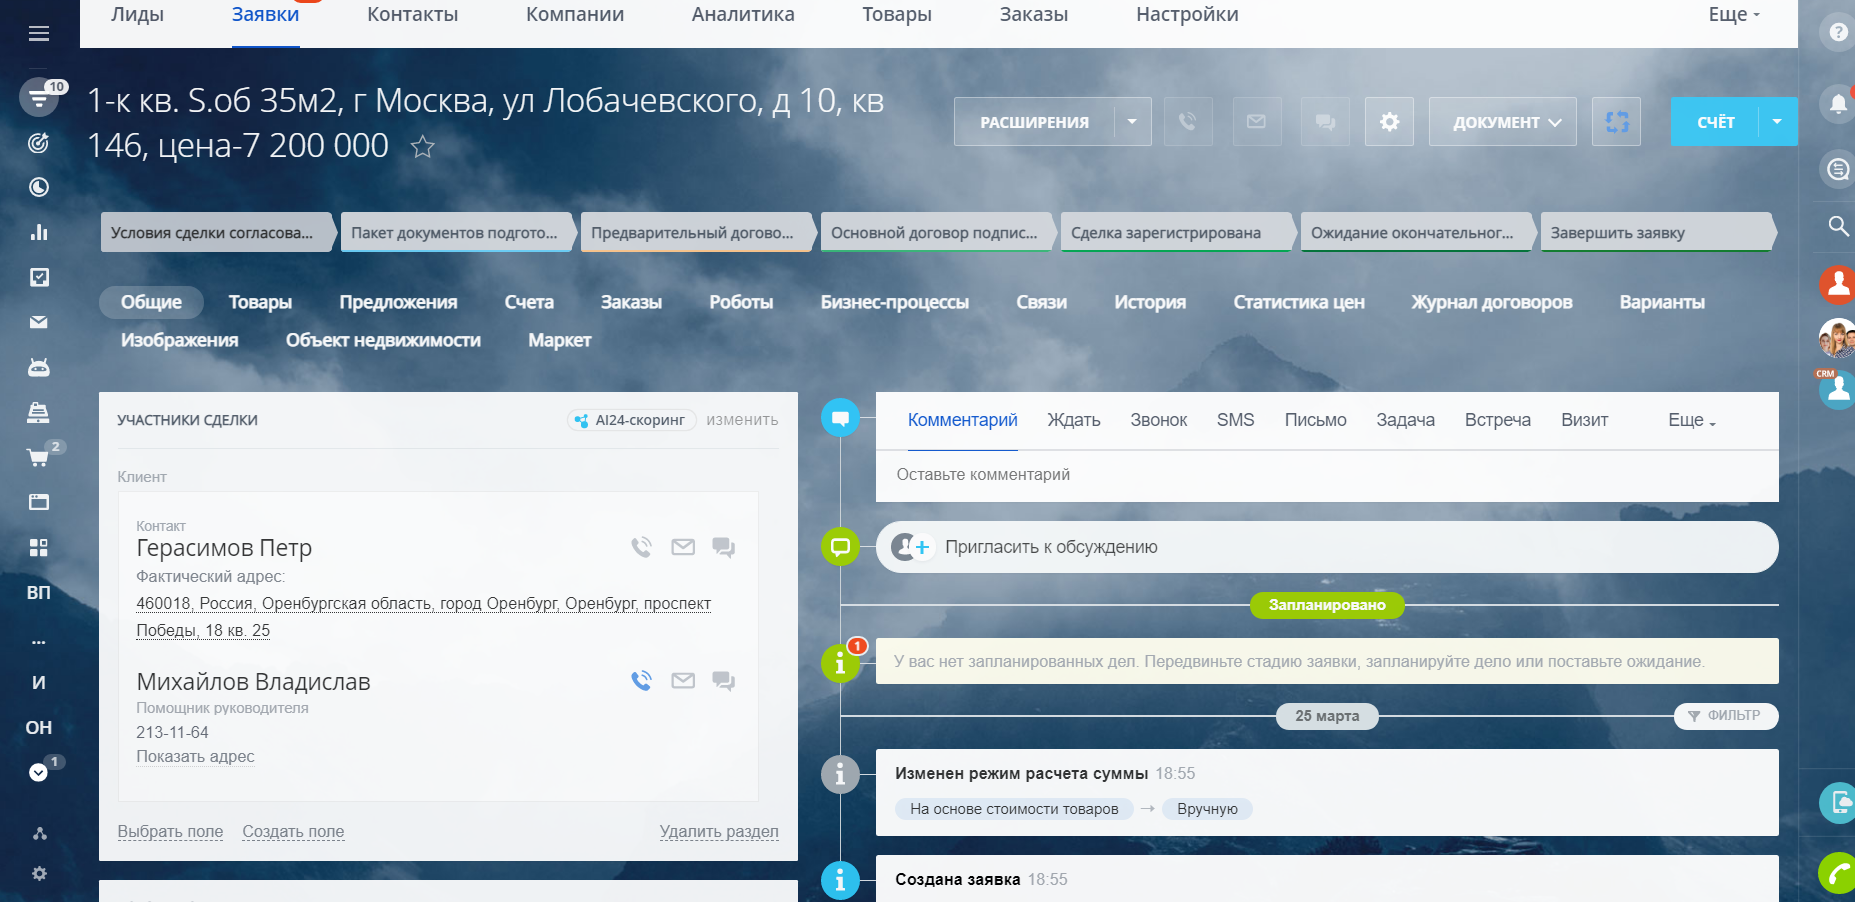Call Михайлов Владислав with phone icon
Viewport: 1855px width, 902px height.
642,681
